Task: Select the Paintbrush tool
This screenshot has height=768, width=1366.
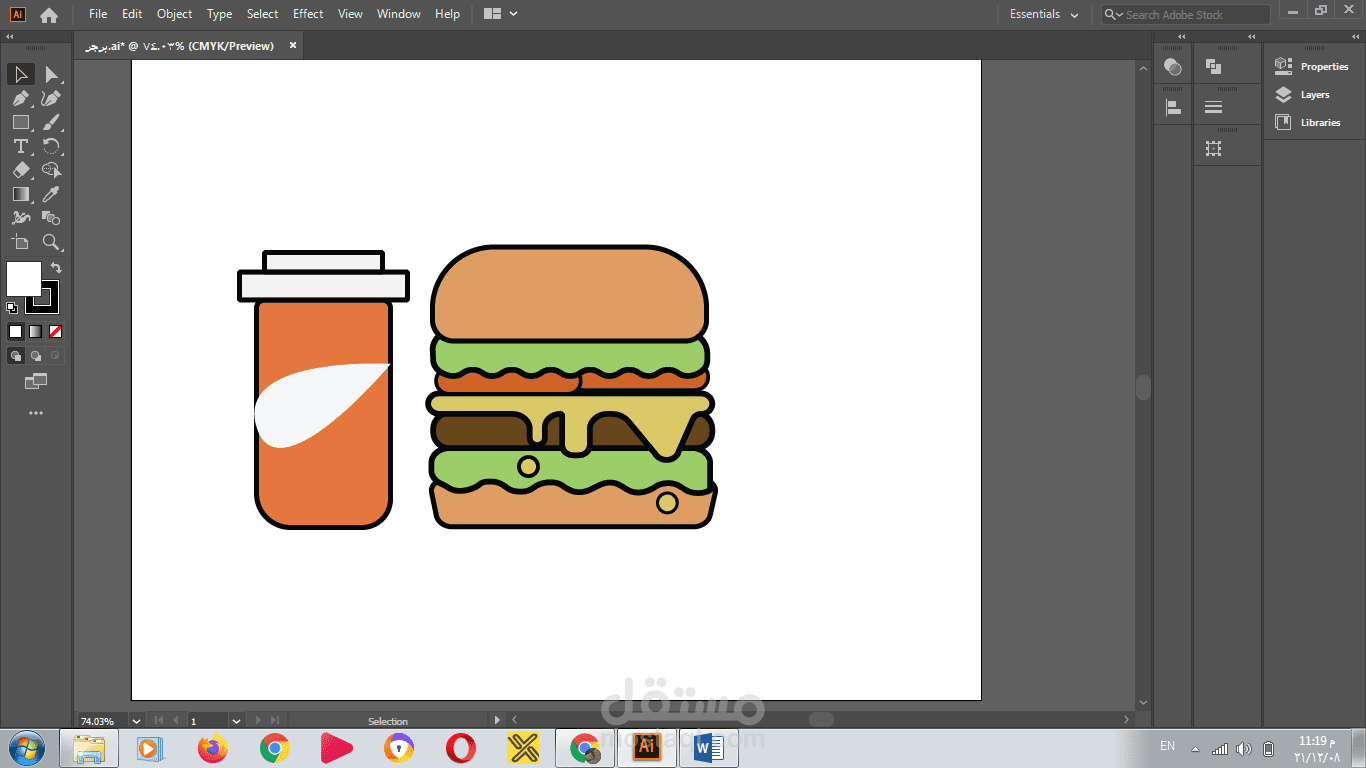Action: click(52, 122)
